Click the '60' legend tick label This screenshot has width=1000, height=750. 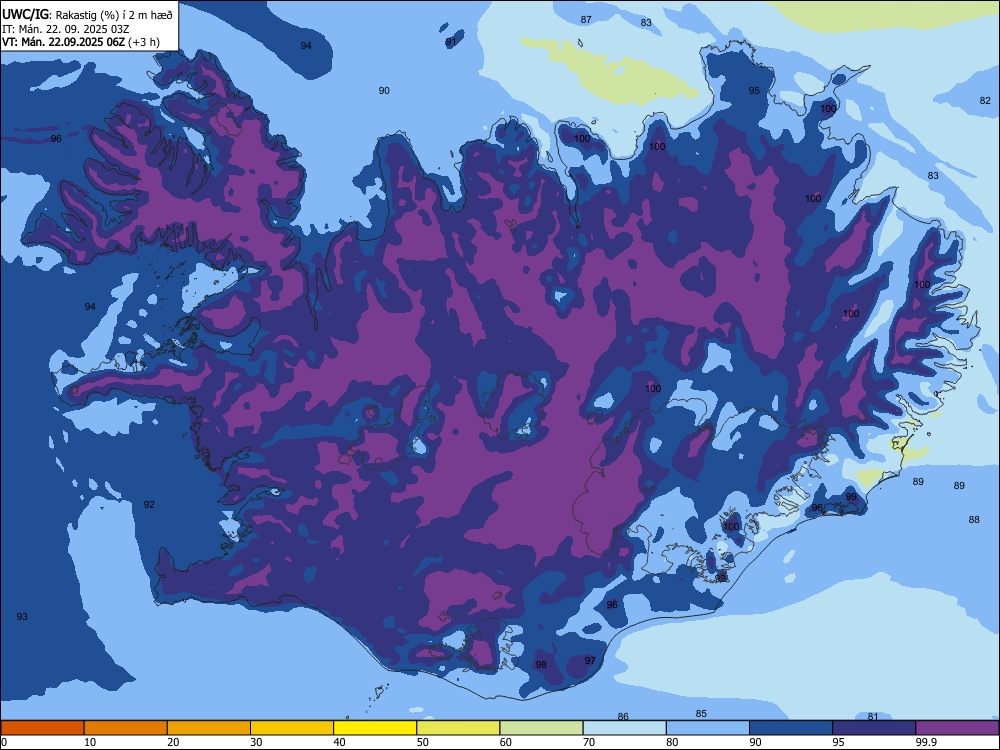[x=506, y=742]
